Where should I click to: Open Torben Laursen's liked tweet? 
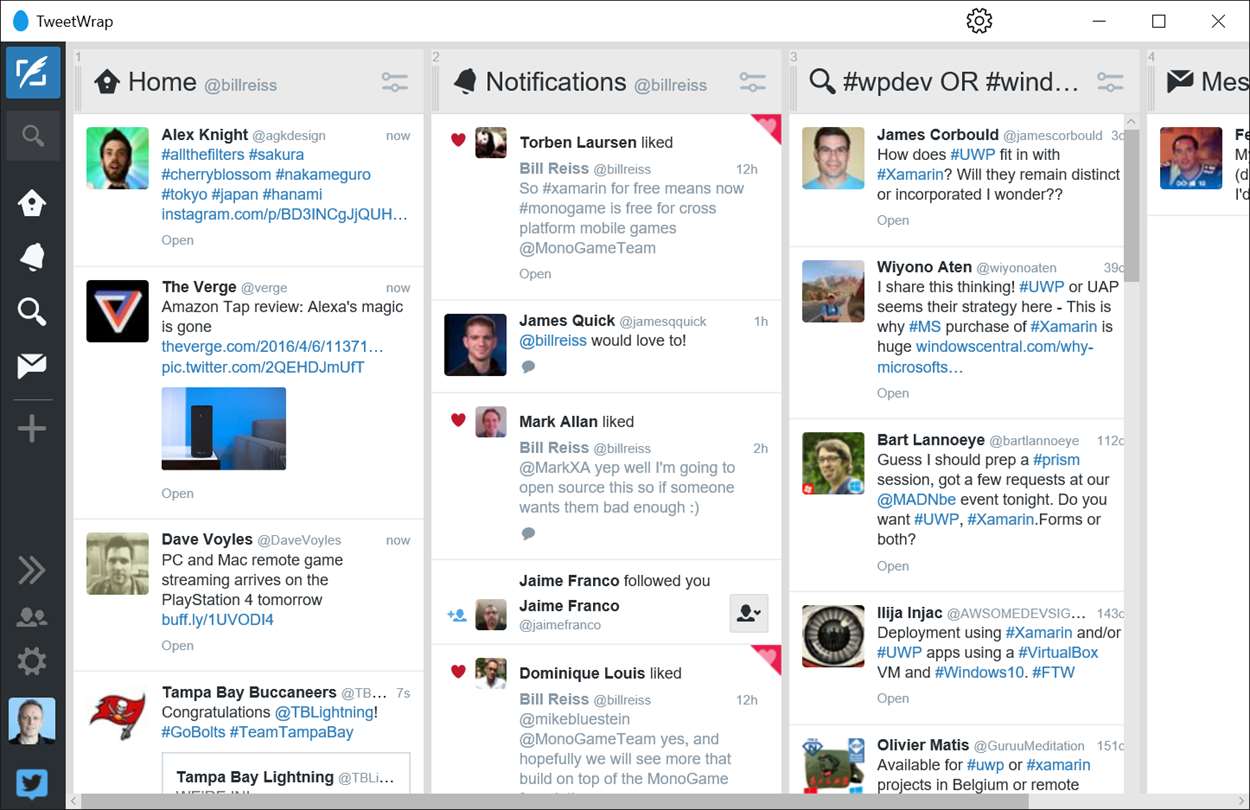[535, 274]
